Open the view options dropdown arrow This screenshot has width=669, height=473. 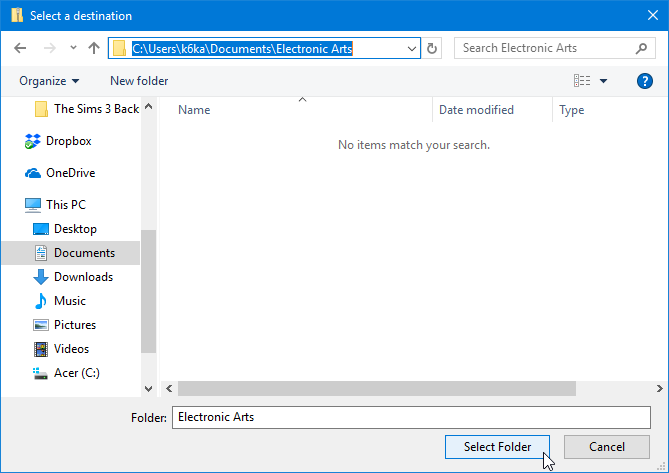pos(603,81)
